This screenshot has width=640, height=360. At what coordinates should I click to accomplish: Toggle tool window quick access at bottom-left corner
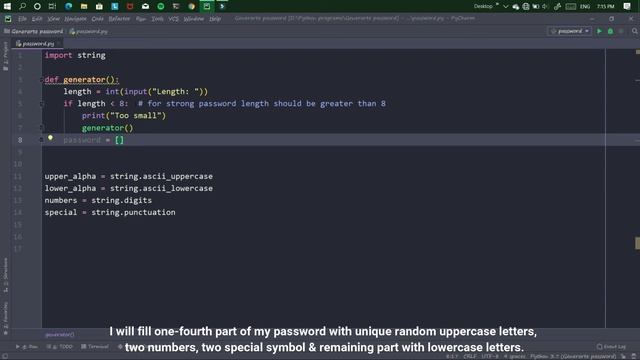click(x=5, y=356)
